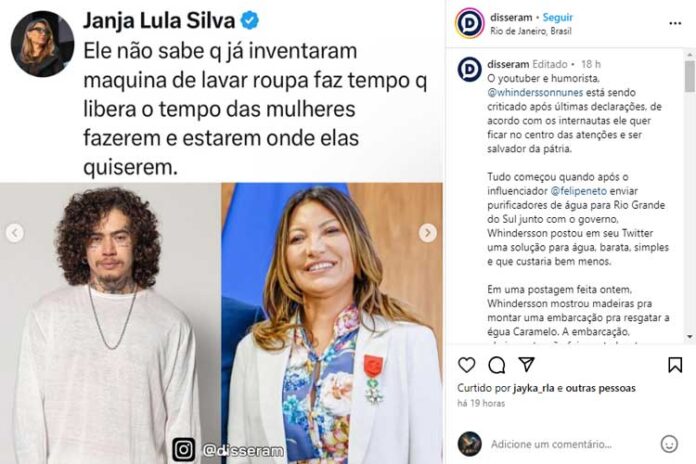Open the disseram profile picture in header
The height and width of the screenshot is (464, 696).
[x=469, y=23]
